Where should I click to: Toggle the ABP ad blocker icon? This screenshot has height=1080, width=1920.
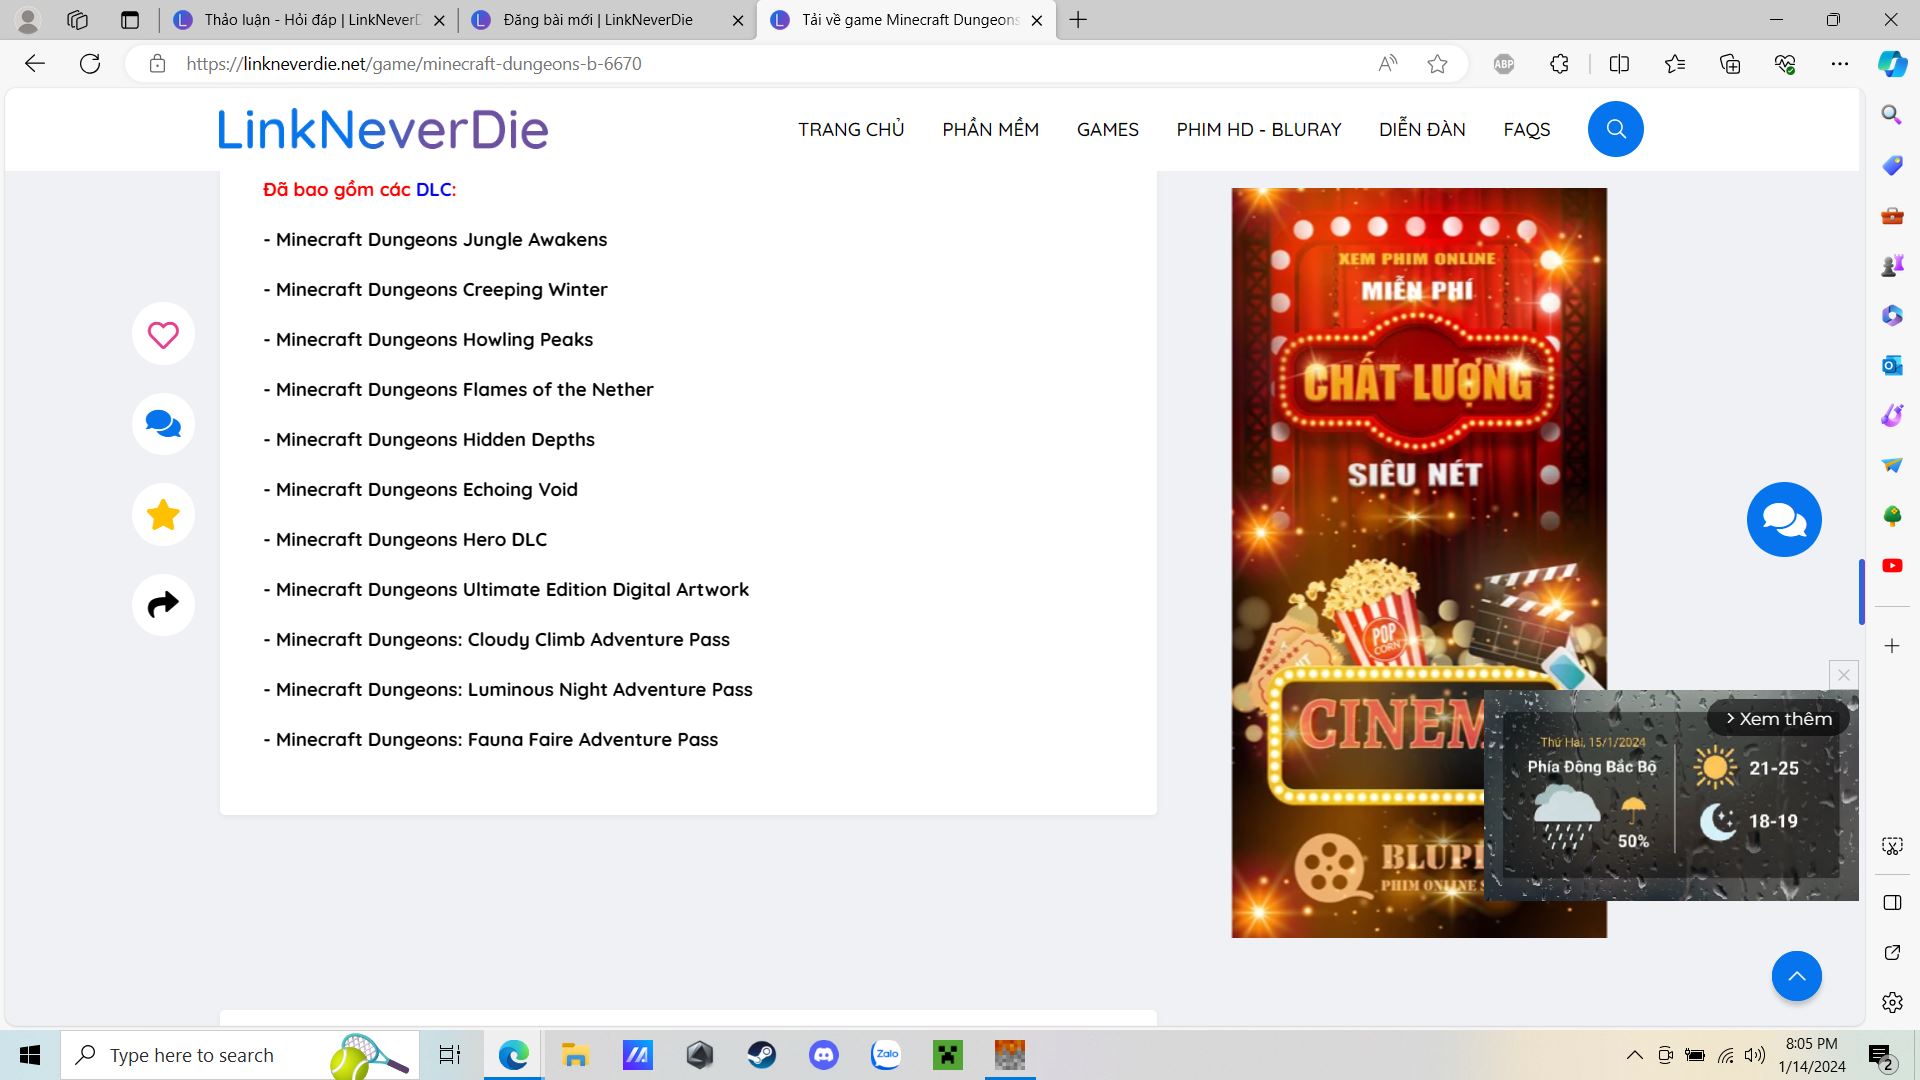coord(1503,64)
